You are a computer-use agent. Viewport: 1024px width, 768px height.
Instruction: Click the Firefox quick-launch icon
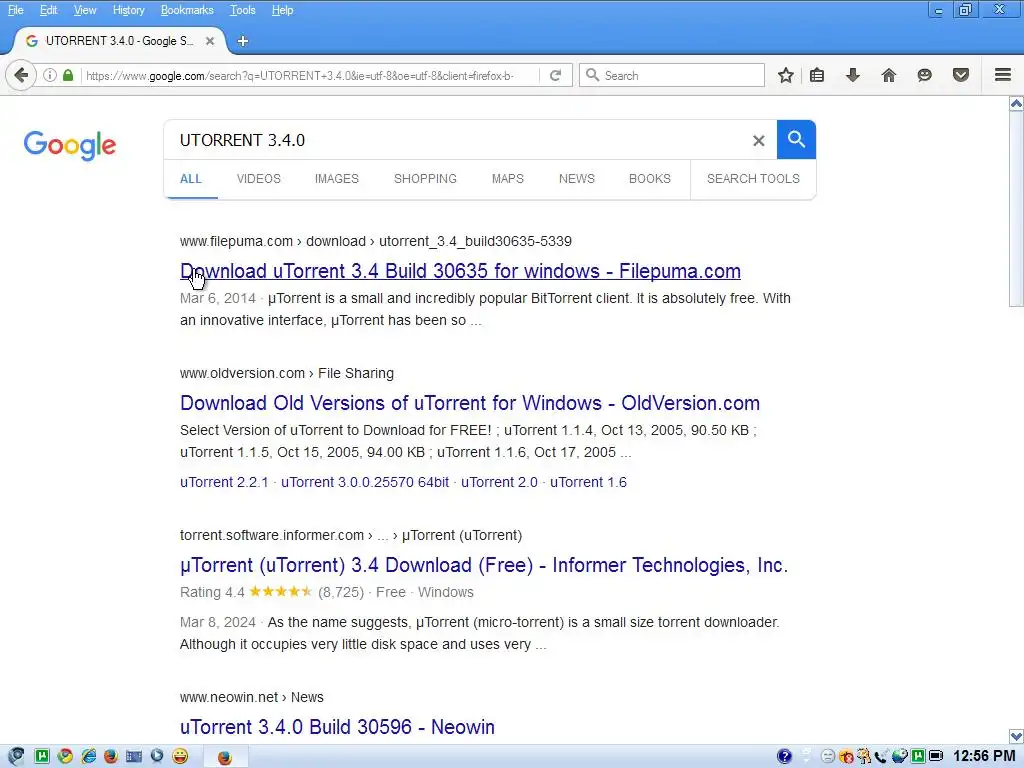click(111, 756)
